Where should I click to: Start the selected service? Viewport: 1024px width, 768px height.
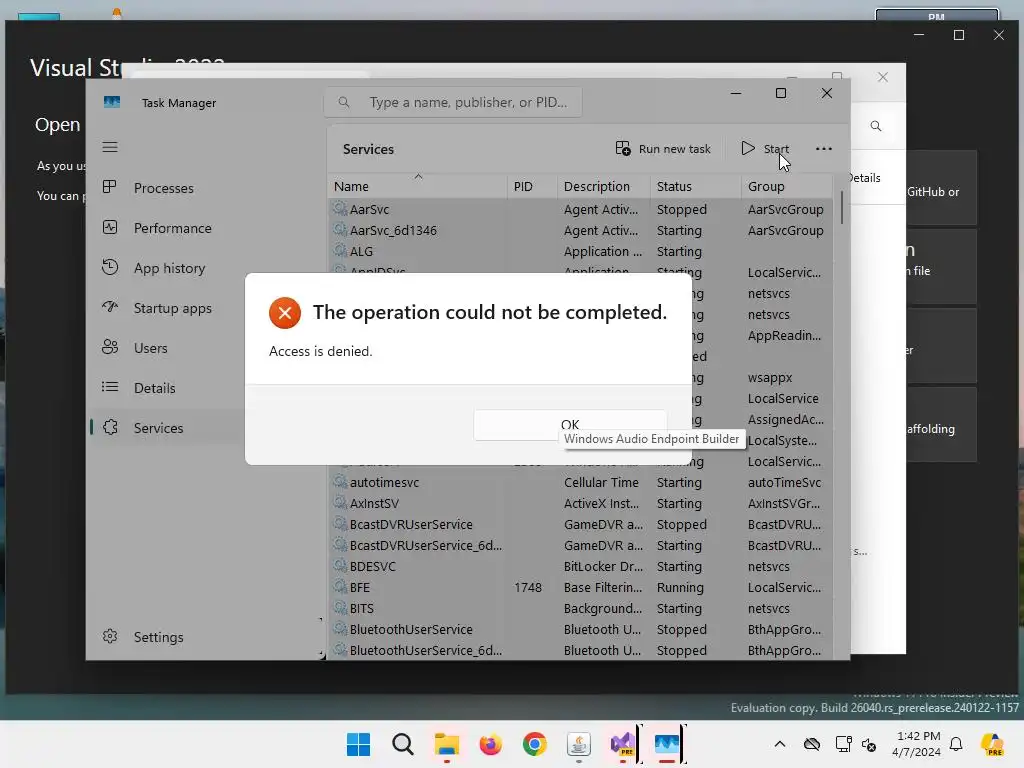point(765,149)
